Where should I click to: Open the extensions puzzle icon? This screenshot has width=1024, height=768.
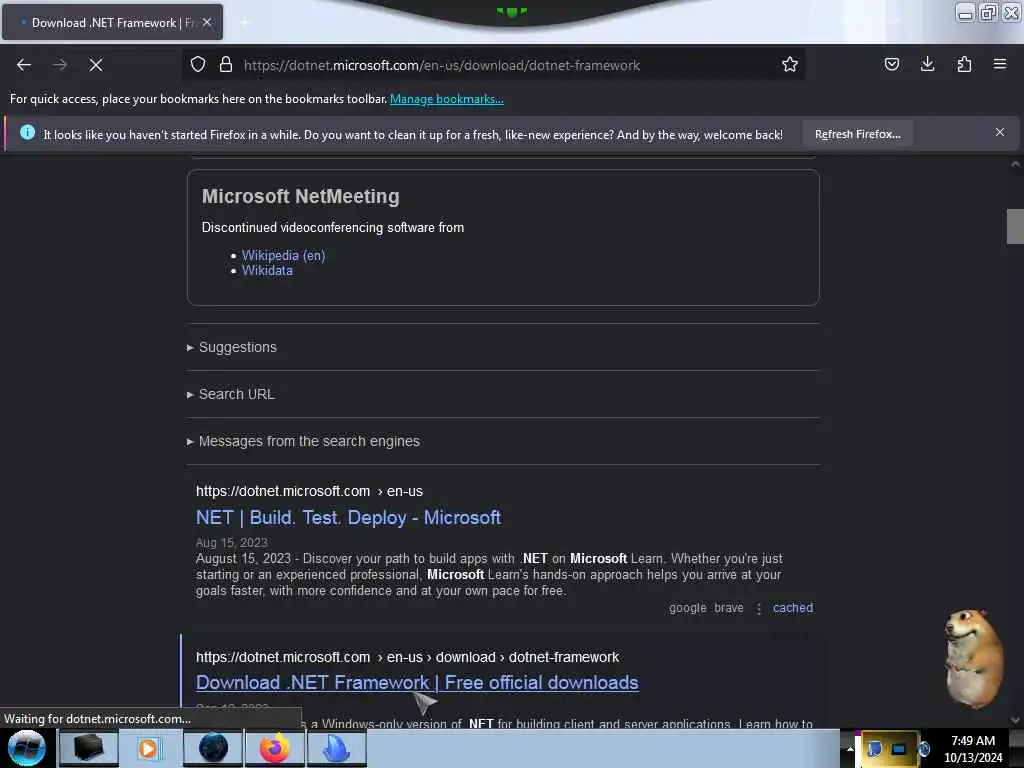[964, 64]
